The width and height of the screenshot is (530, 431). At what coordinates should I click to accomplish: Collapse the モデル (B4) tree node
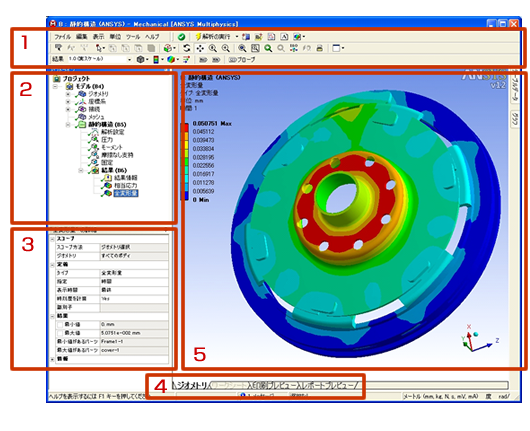tap(55, 87)
